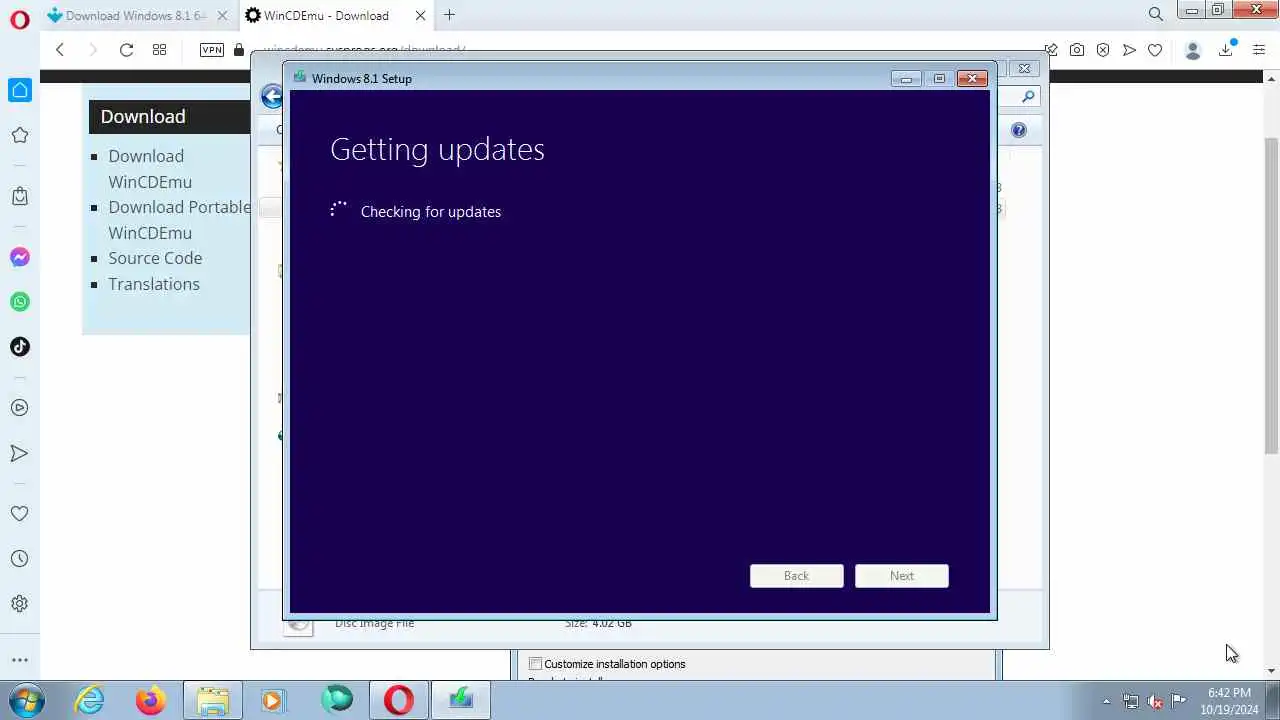Open the Downloads icon in Opera toolbar
The width and height of the screenshot is (1280, 720).
1226,50
